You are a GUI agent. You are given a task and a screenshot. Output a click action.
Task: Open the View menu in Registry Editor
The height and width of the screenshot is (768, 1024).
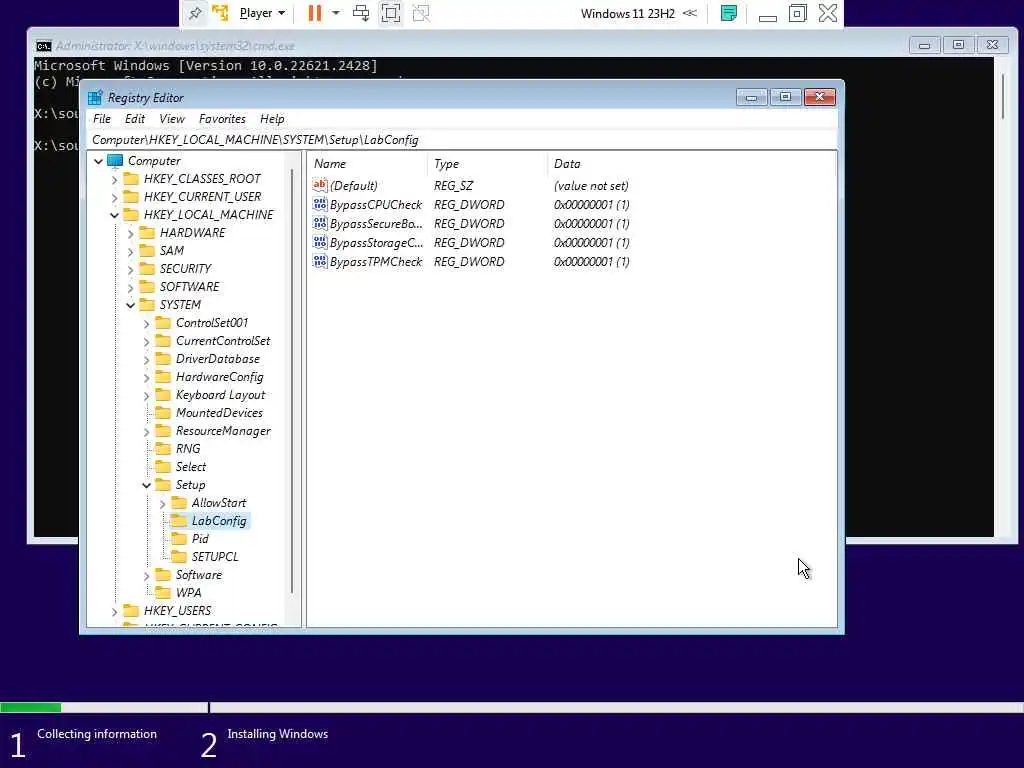coord(172,119)
